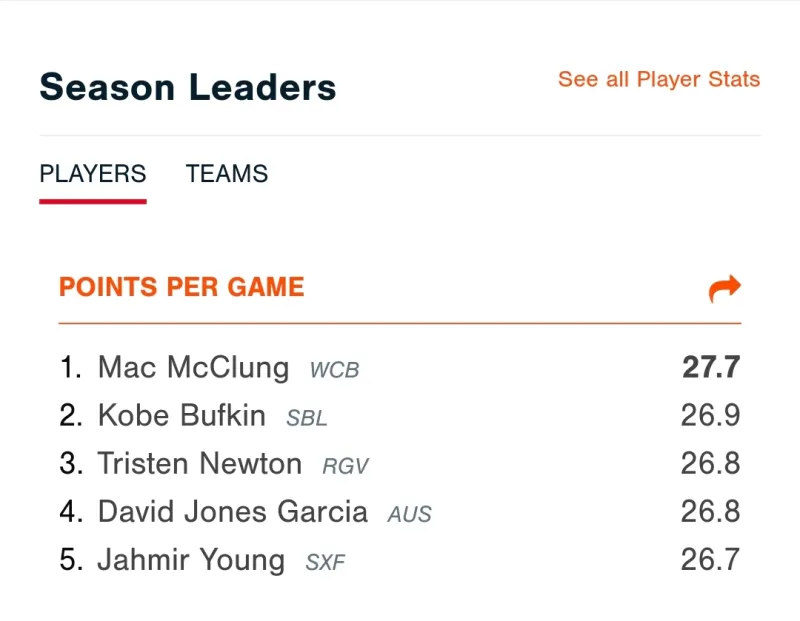This screenshot has height=621, width=800.
Task: Click Mac McClung's 27.7 points value
Action: point(711,368)
